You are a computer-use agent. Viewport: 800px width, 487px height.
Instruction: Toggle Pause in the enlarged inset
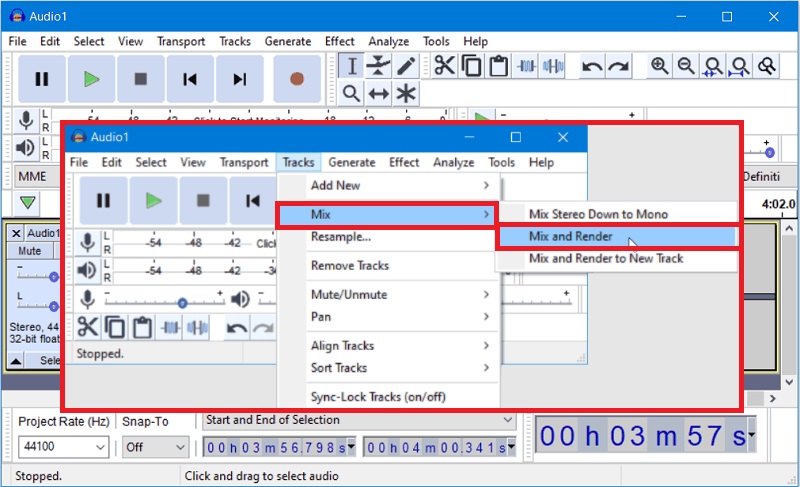tap(103, 200)
